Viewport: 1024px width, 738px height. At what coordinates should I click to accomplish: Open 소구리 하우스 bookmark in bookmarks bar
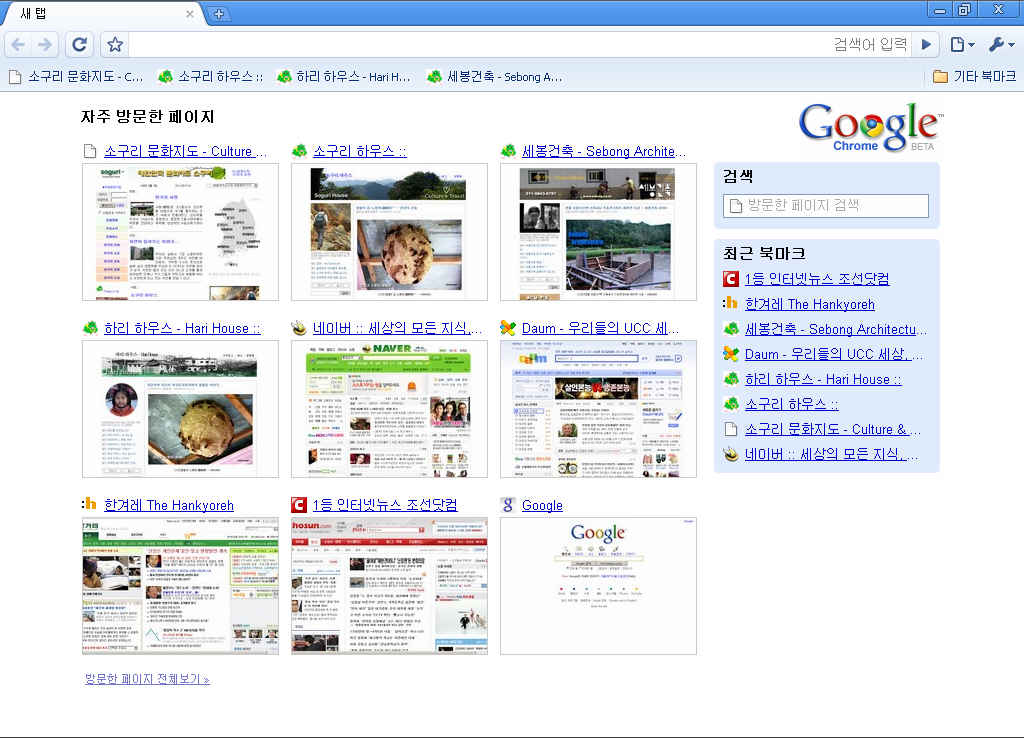coord(210,77)
